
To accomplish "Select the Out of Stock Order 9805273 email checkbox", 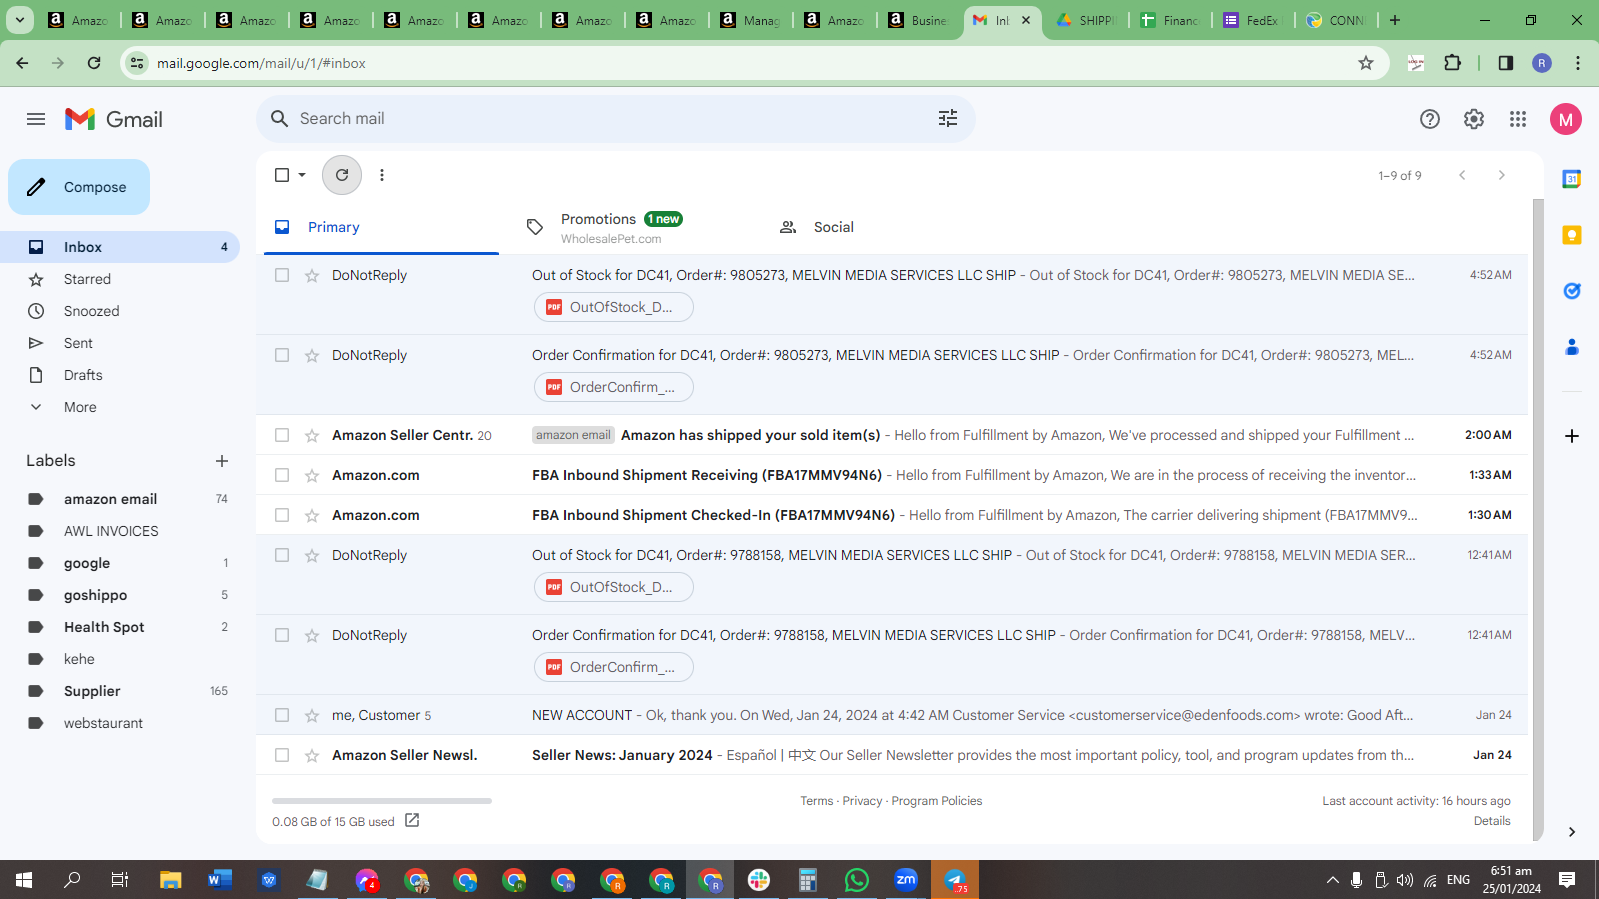I will pos(282,275).
